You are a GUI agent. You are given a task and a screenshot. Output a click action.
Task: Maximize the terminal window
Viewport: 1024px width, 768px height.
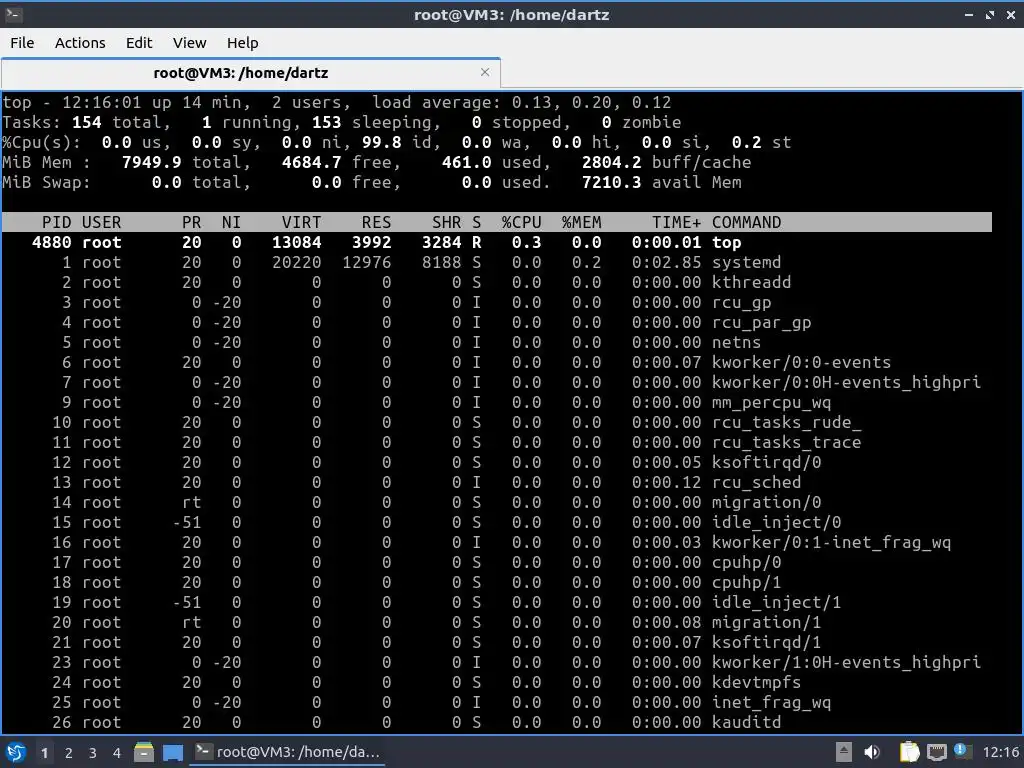tap(990, 15)
